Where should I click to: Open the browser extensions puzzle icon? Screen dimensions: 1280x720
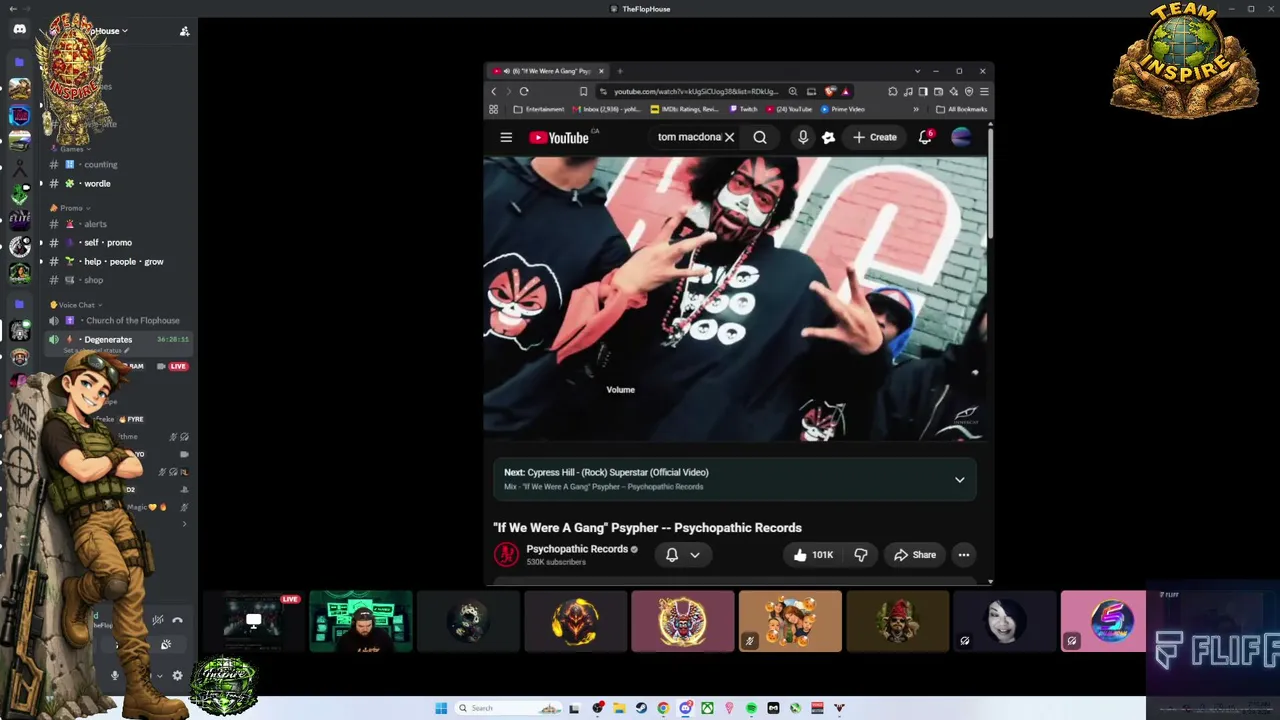(892, 91)
